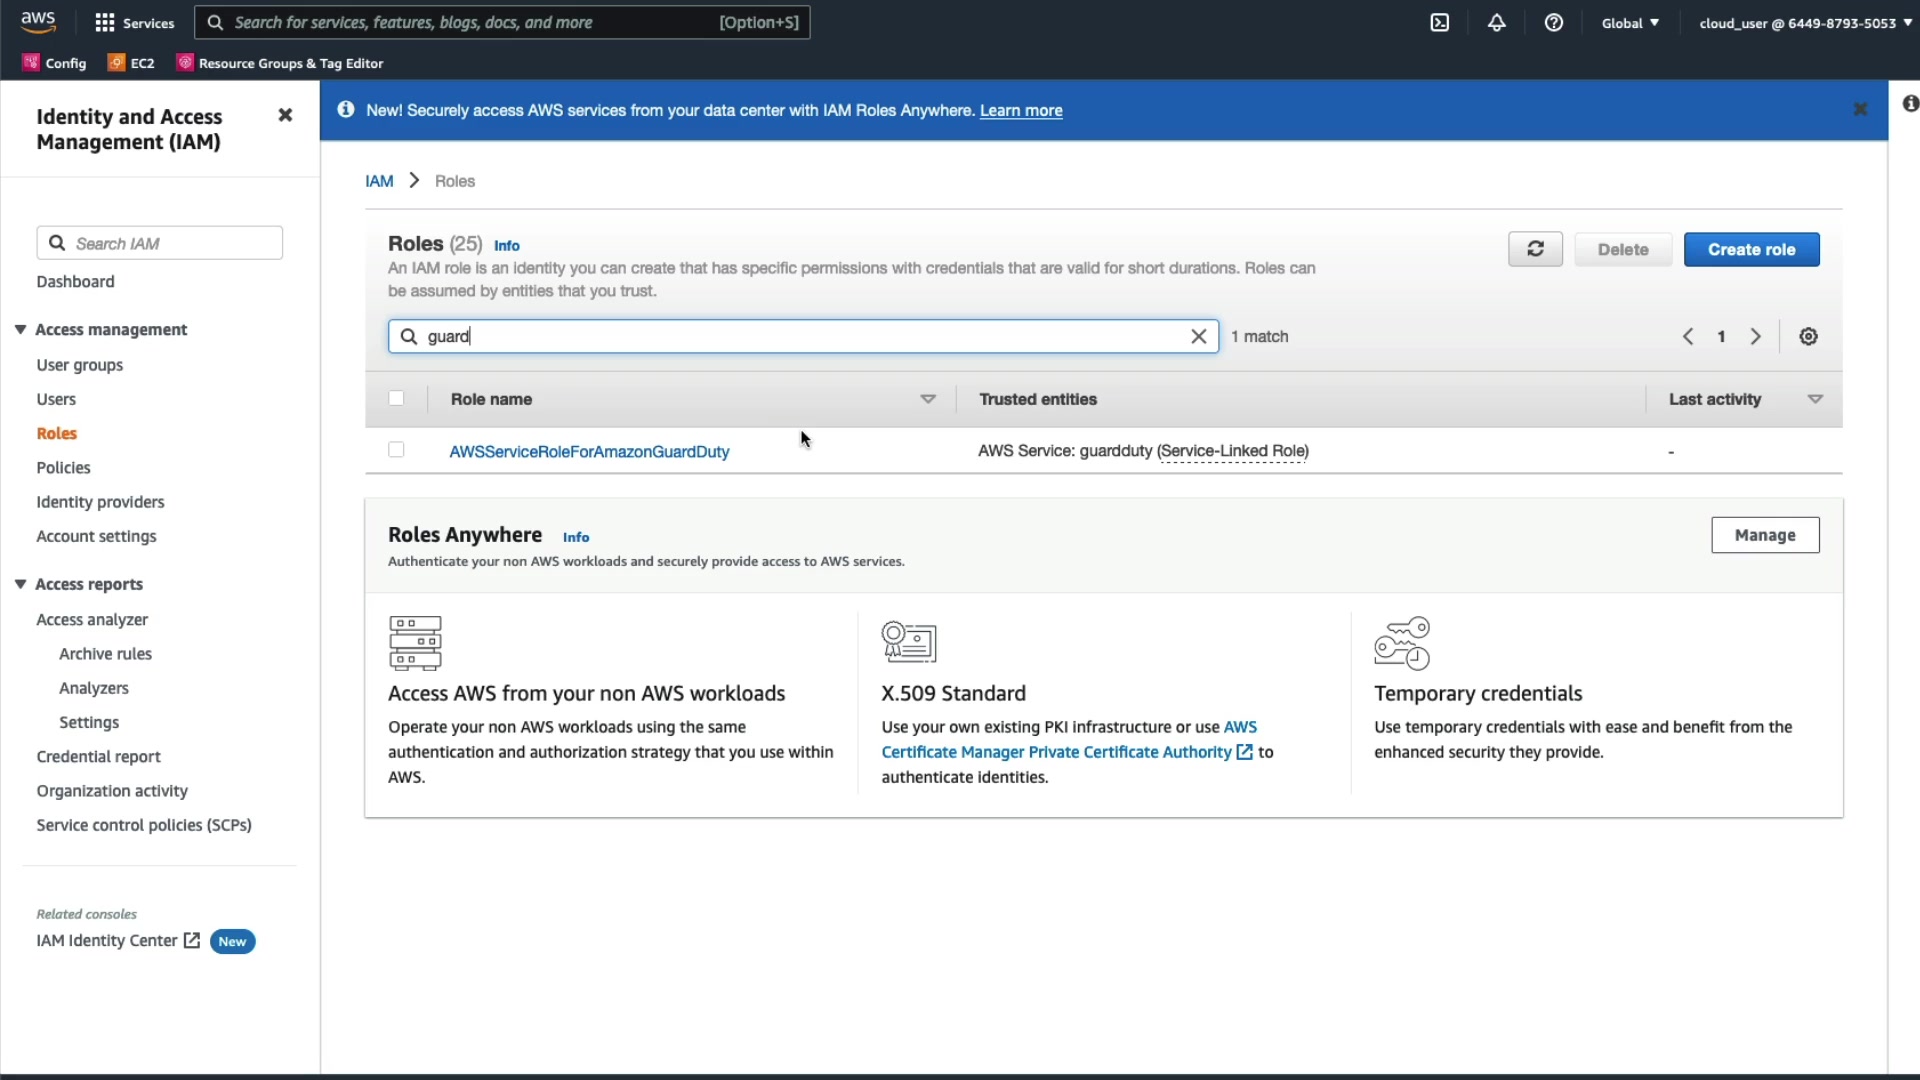Check the AWSServiceRoleForAmazonGuardDuty row checkbox

pos(396,450)
